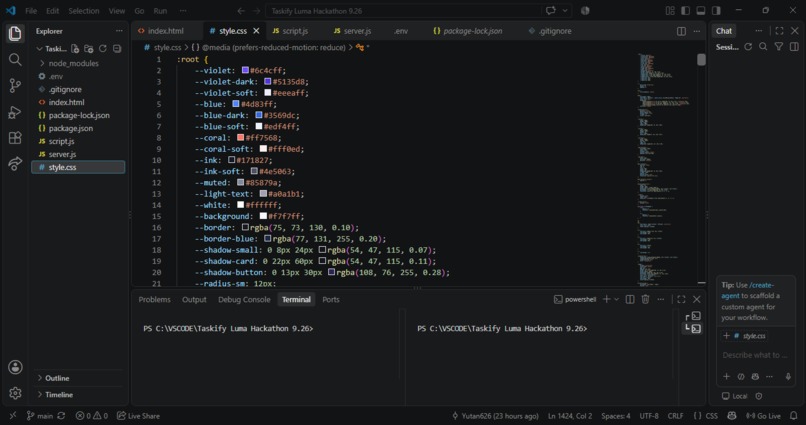Open the Go menu
806x425 pixels.
tap(139, 11)
